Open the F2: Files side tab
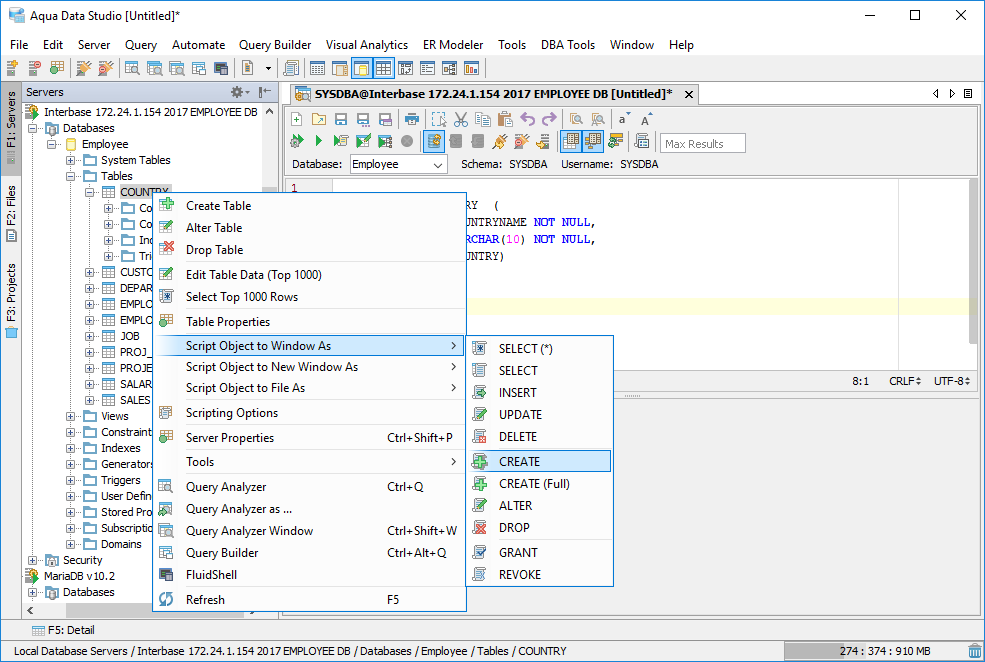Viewport: 985px width, 662px height. [11, 214]
